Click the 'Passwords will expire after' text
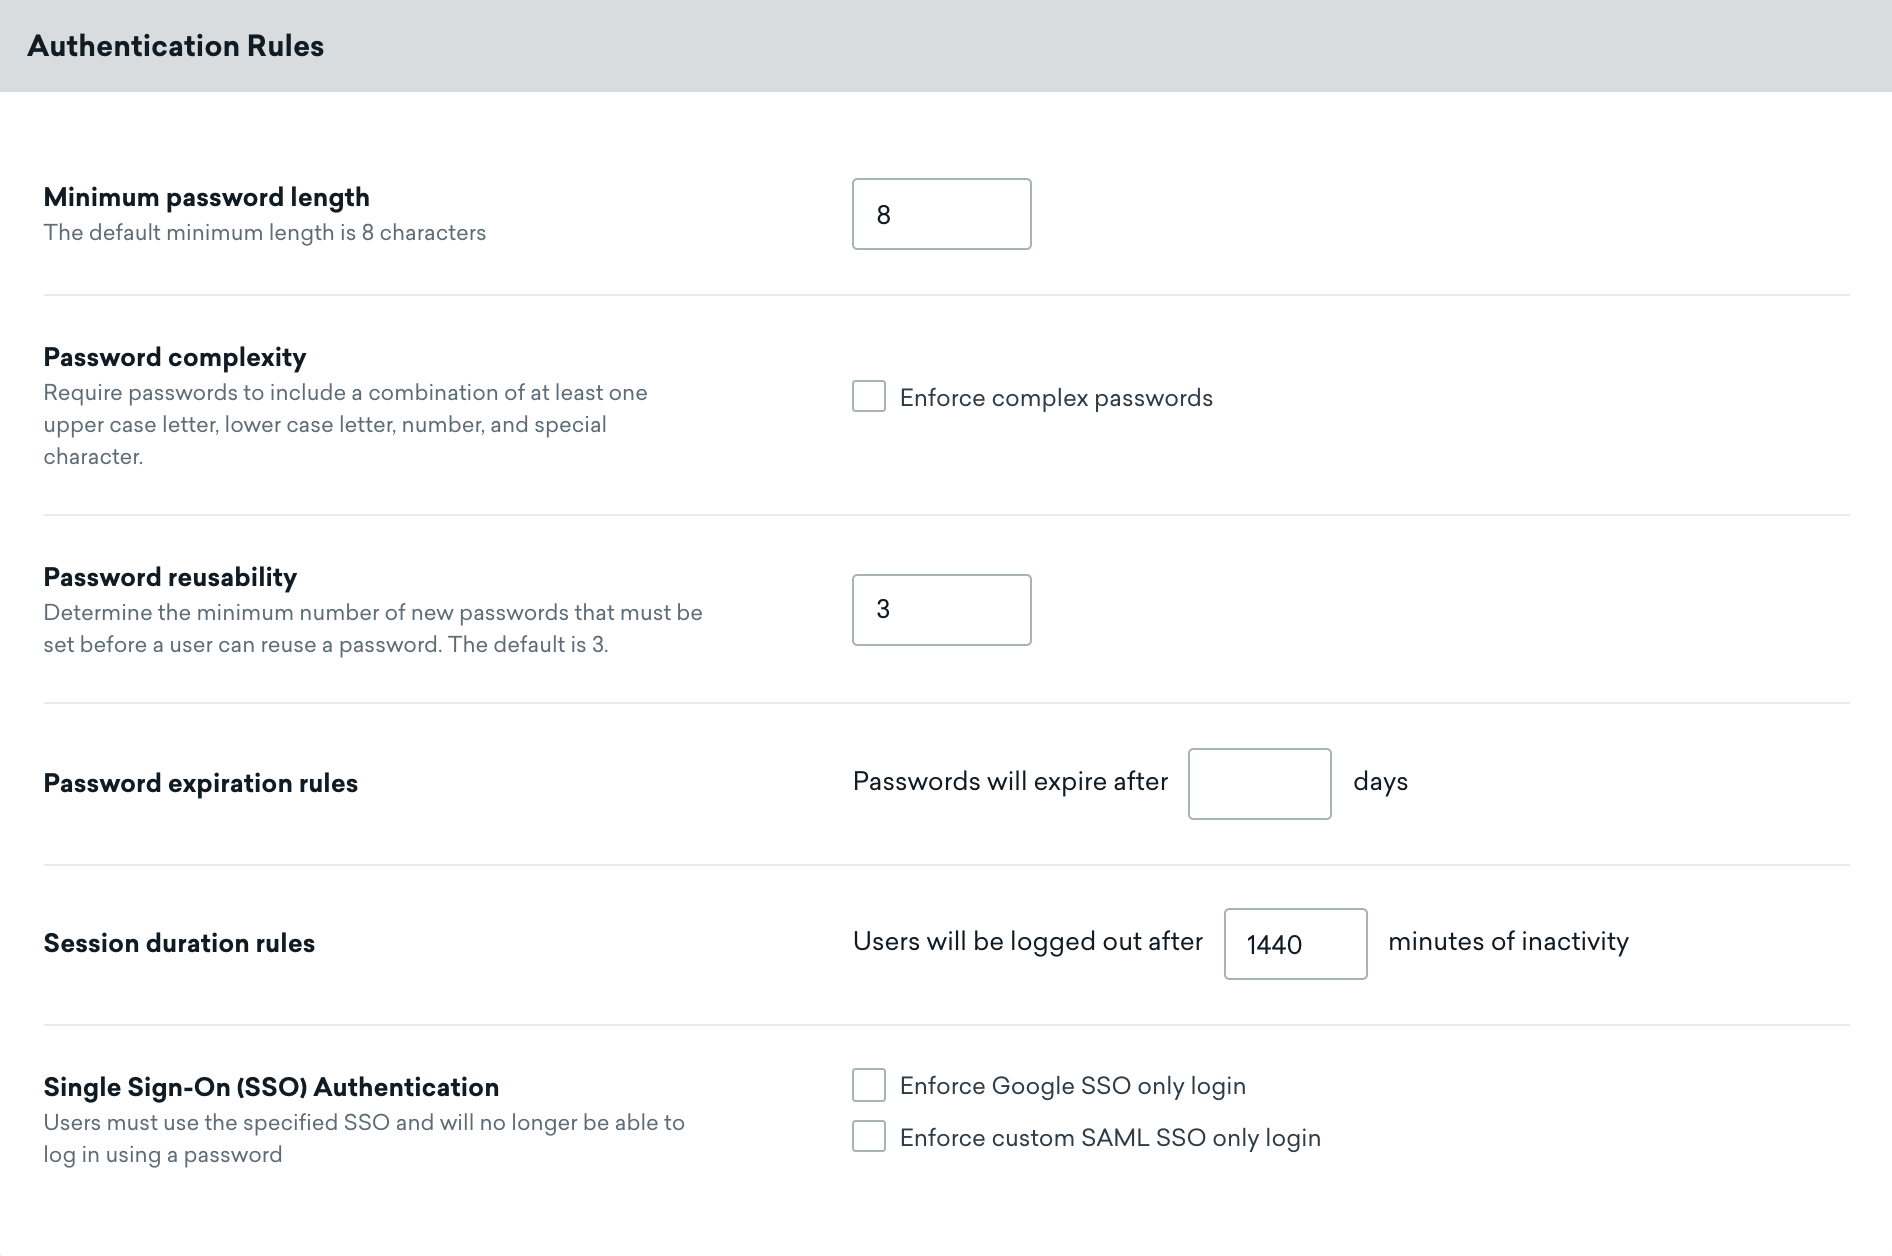1892x1256 pixels. click(1010, 781)
